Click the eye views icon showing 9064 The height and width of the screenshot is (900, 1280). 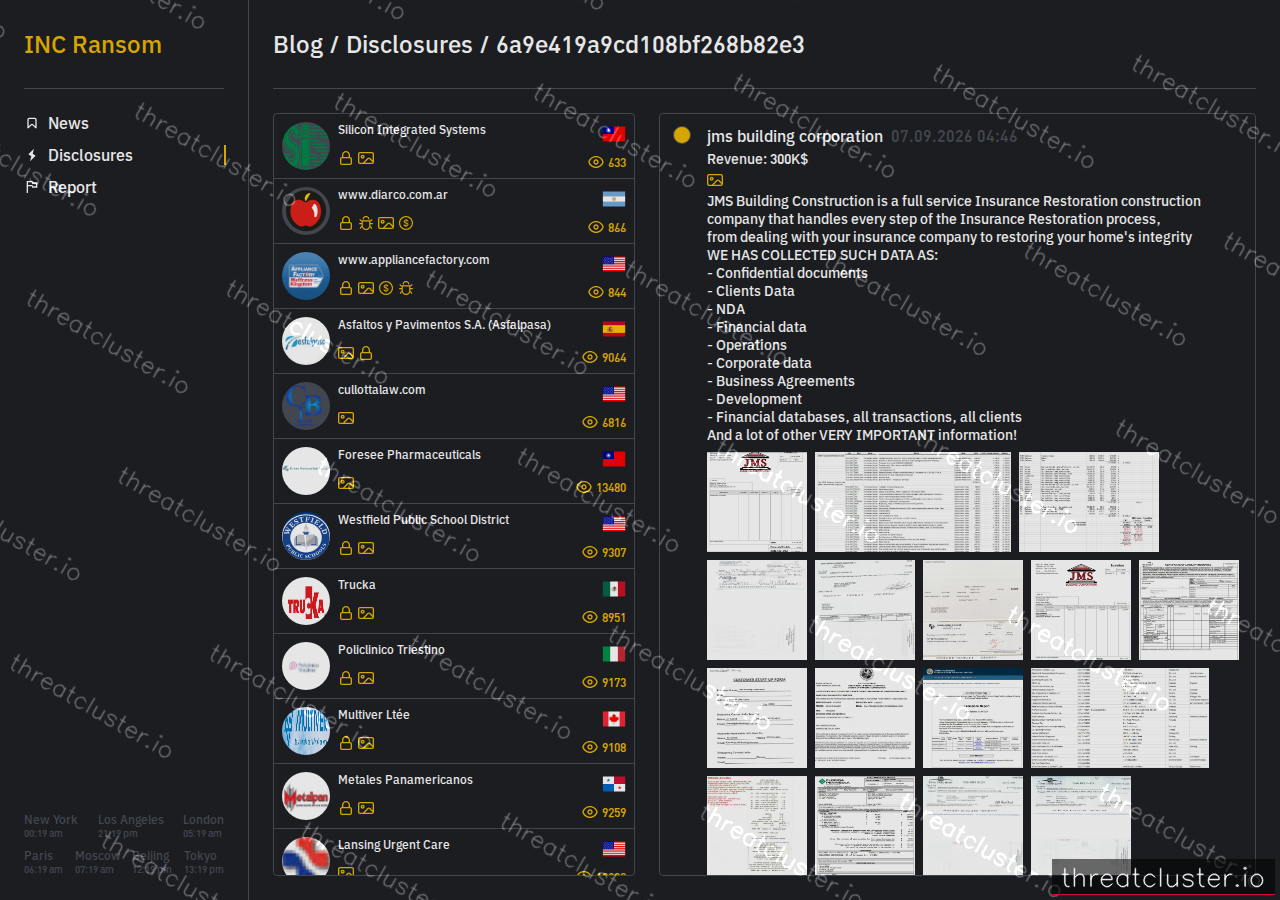590,357
